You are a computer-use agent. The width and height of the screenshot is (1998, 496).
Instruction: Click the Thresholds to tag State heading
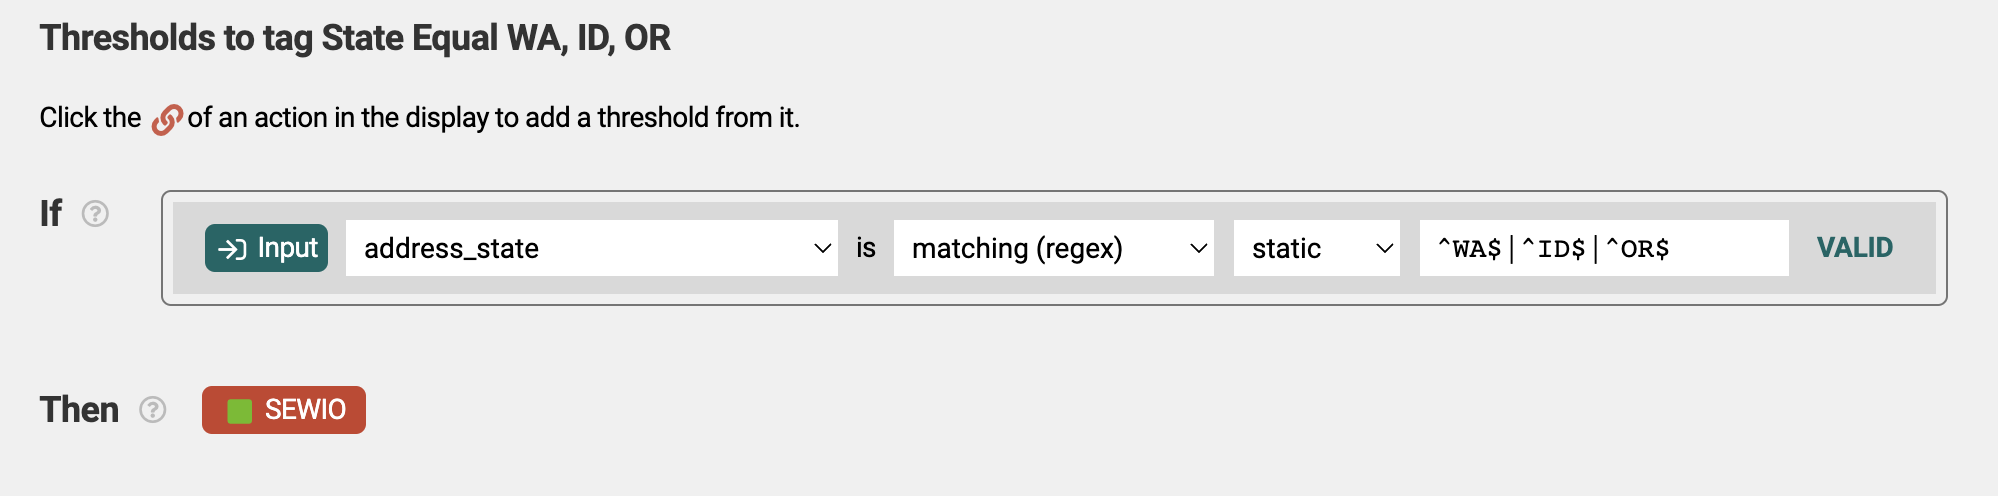tap(355, 38)
